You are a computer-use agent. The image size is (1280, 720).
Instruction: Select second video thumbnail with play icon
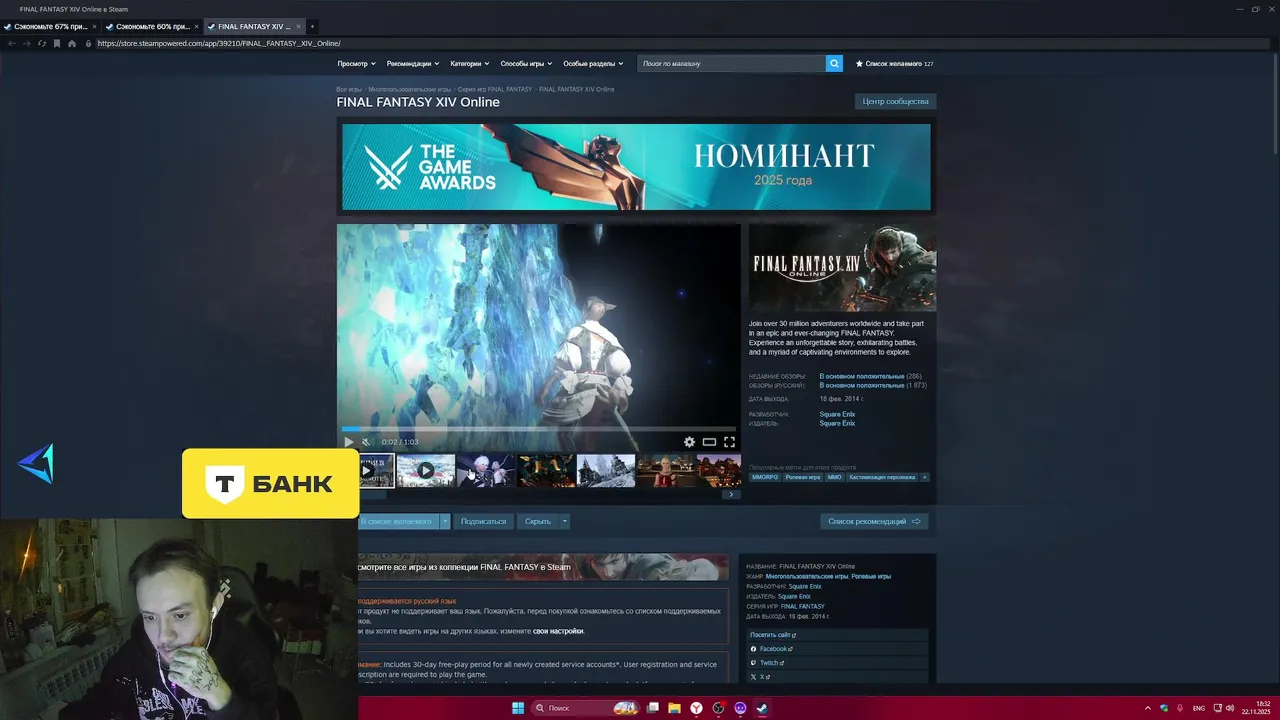pos(426,470)
